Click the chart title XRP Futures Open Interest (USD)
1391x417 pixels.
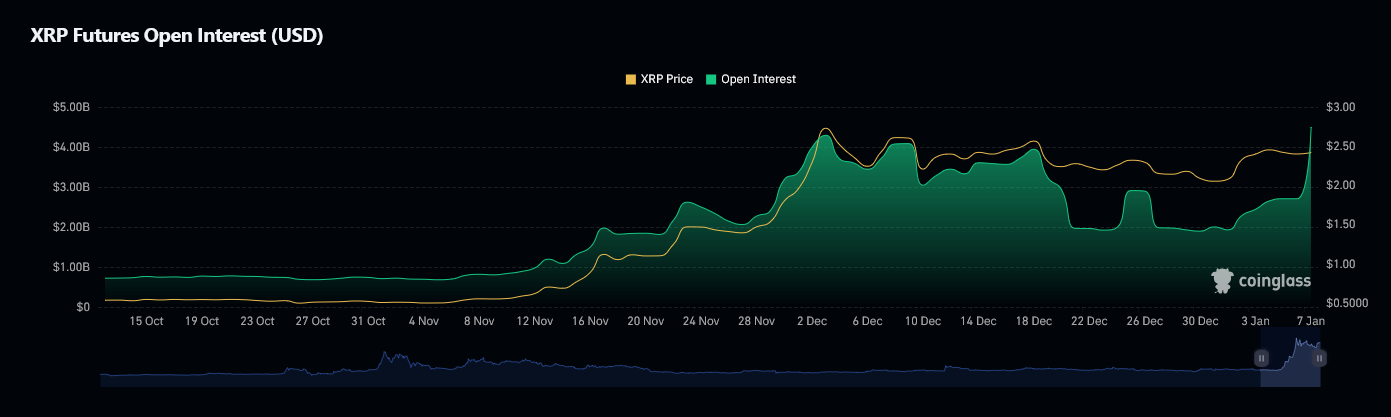[175, 35]
